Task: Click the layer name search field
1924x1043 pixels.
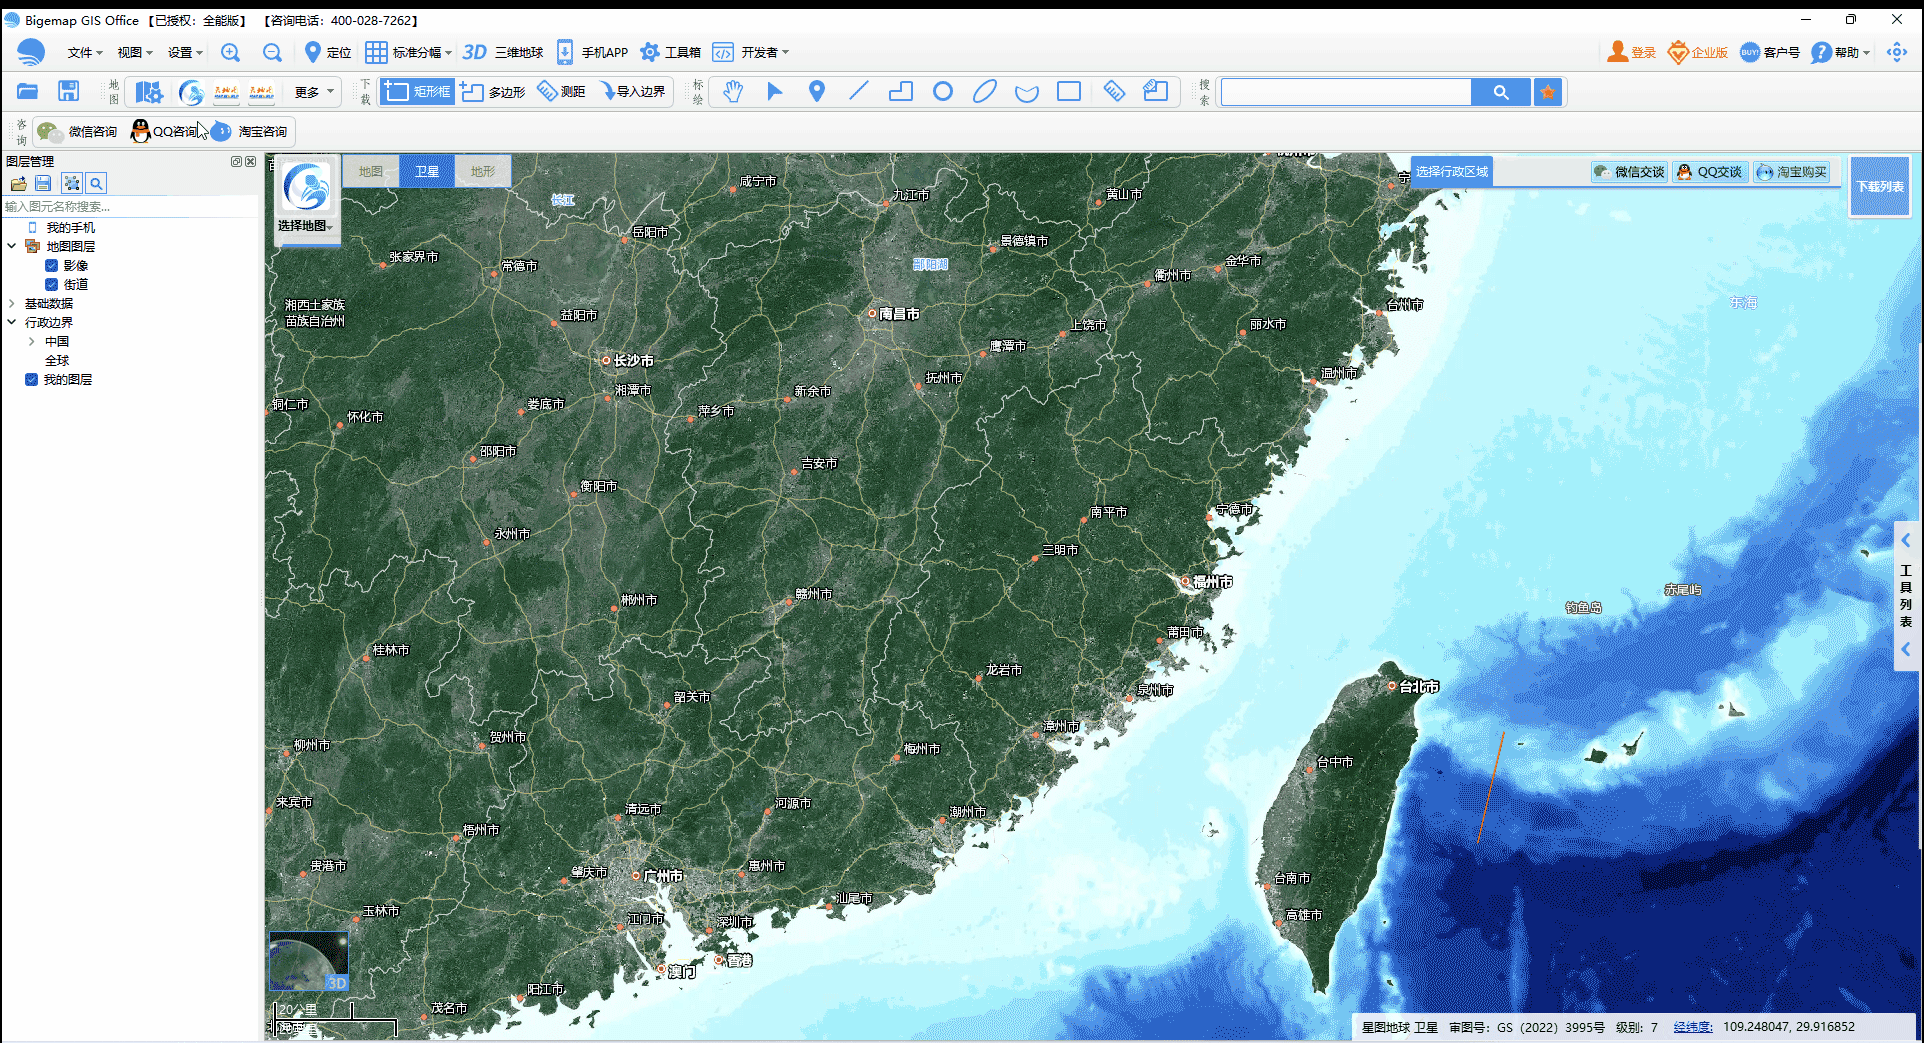Action: click(130, 207)
